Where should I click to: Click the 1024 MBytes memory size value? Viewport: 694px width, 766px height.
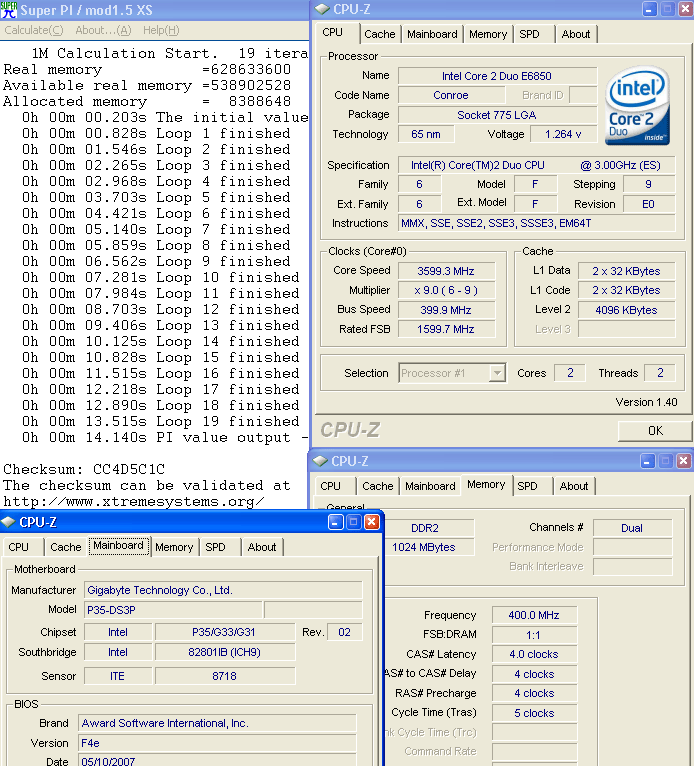tap(429, 547)
